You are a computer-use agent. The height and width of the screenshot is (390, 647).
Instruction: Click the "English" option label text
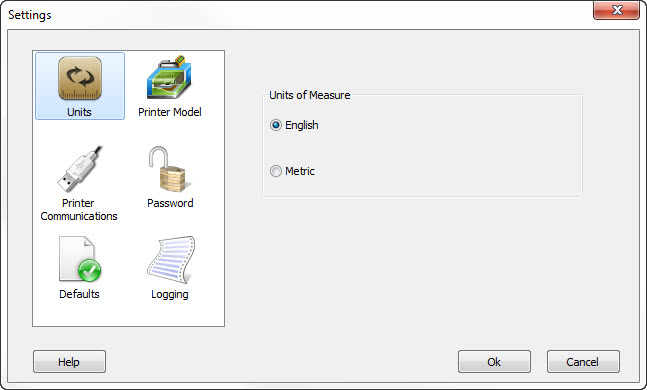pos(302,125)
